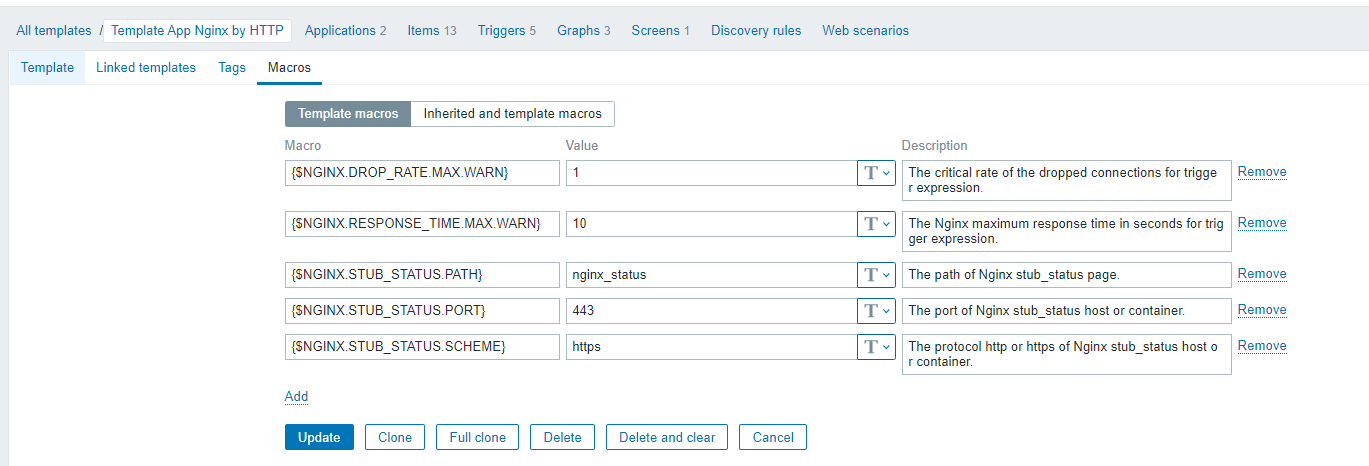Open value type dropdown for RESPONSE_TIME.MAX.WARN macro
The width and height of the screenshot is (1369, 466).
point(876,223)
